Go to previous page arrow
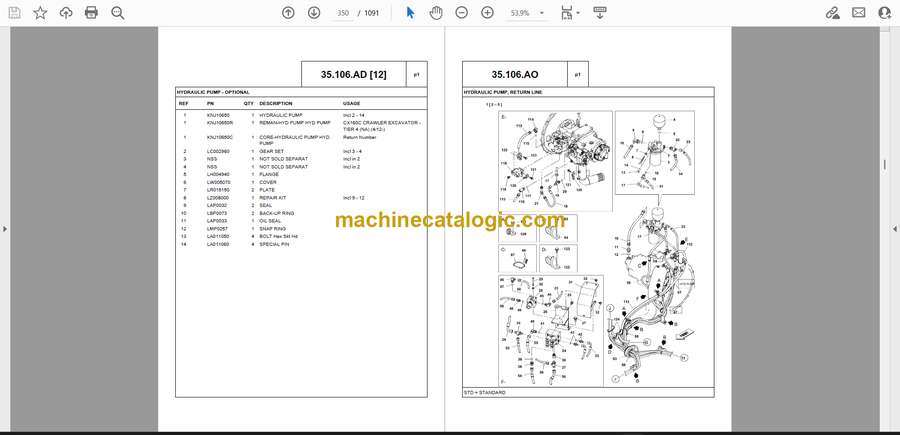The image size is (900, 435). click(288, 13)
